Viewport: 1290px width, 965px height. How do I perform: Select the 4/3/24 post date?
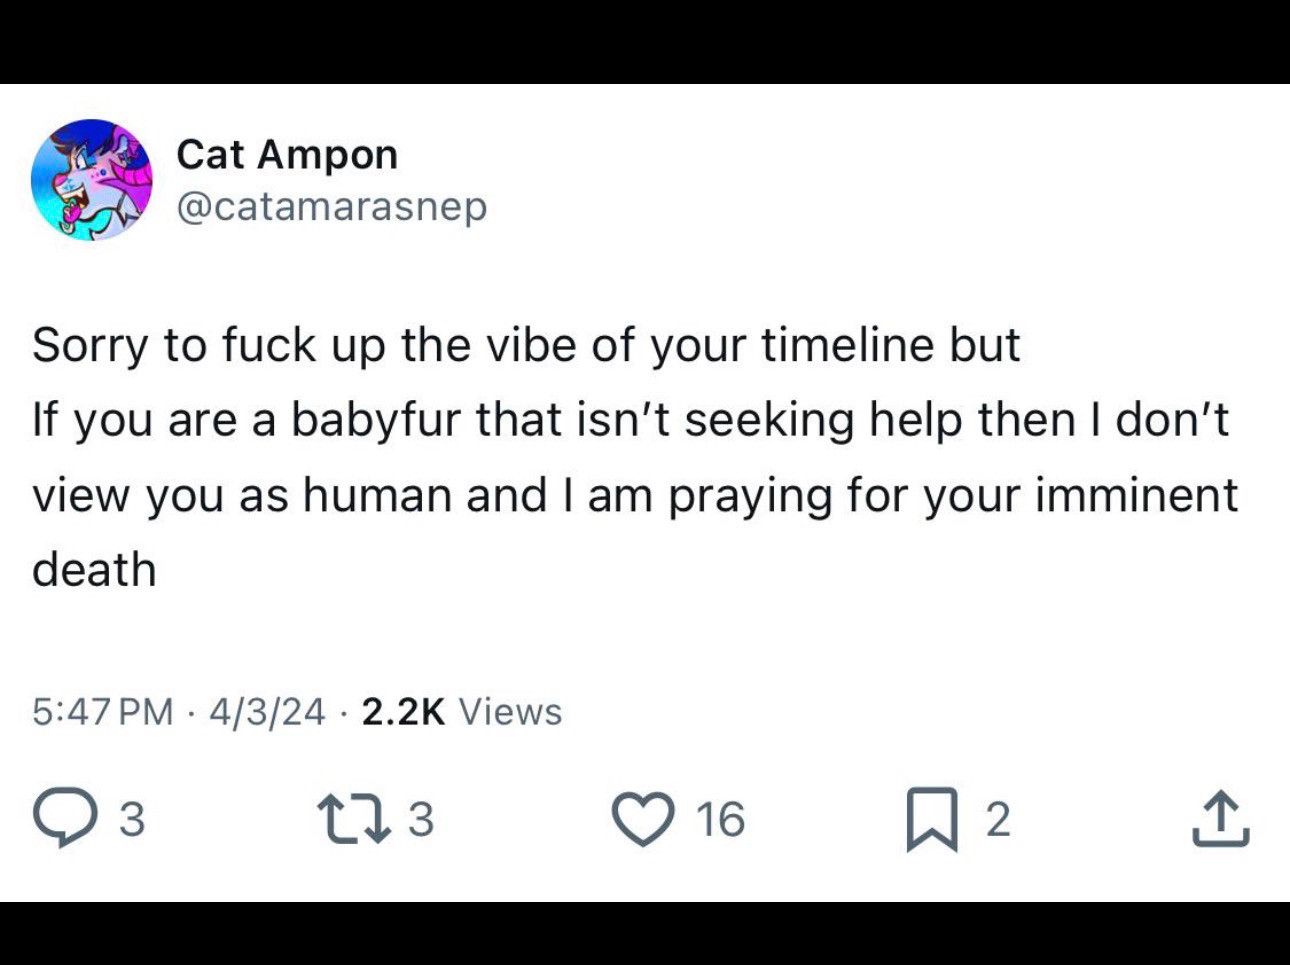point(267,711)
